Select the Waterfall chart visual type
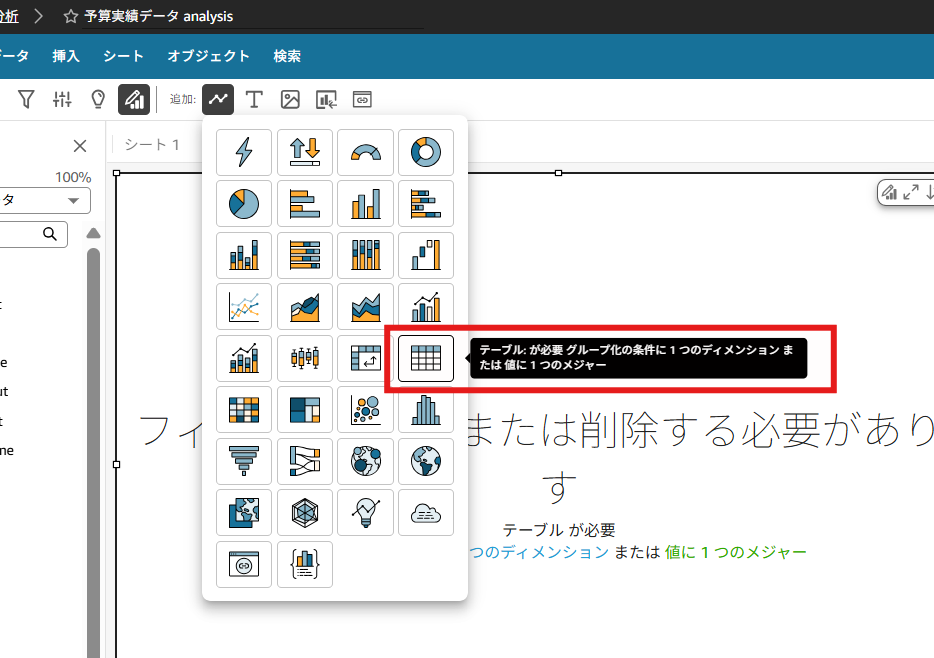Viewport: 934px width, 658px height. click(426, 255)
